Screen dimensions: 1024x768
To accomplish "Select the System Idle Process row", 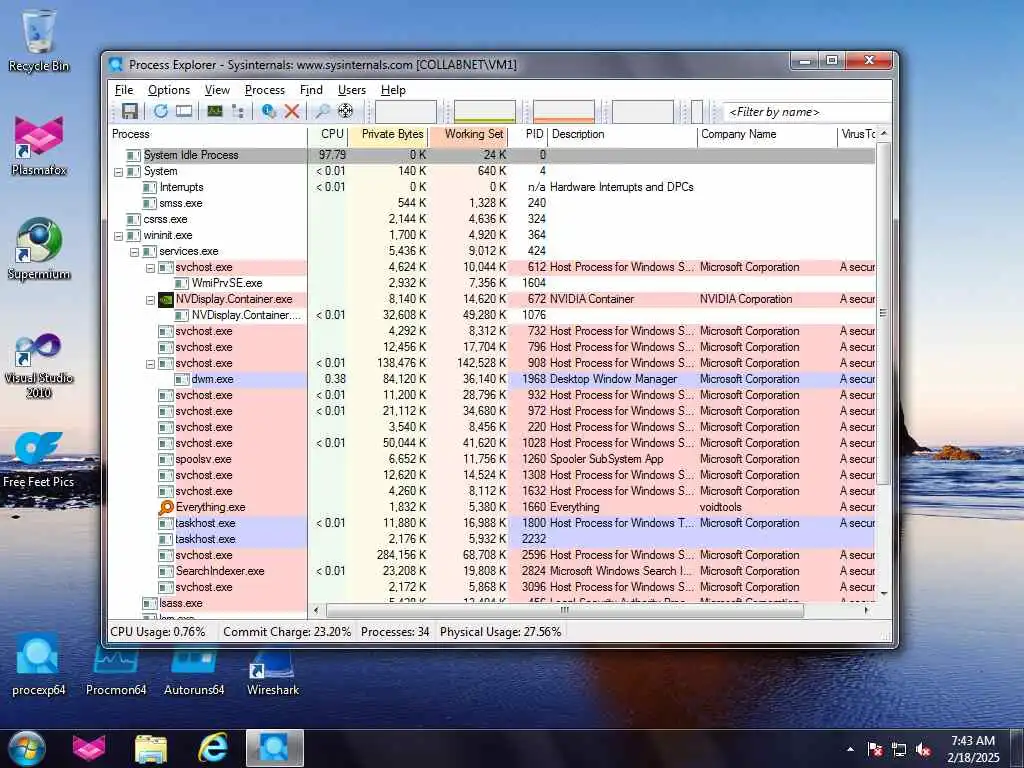I will click(x=491, y=155).
